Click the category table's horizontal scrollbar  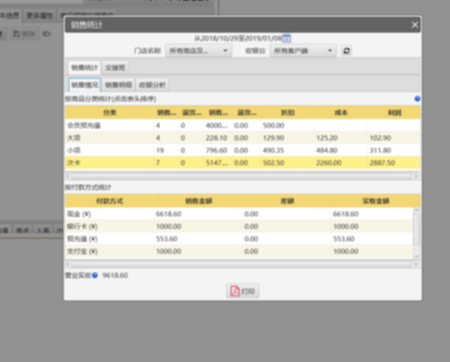242,176
